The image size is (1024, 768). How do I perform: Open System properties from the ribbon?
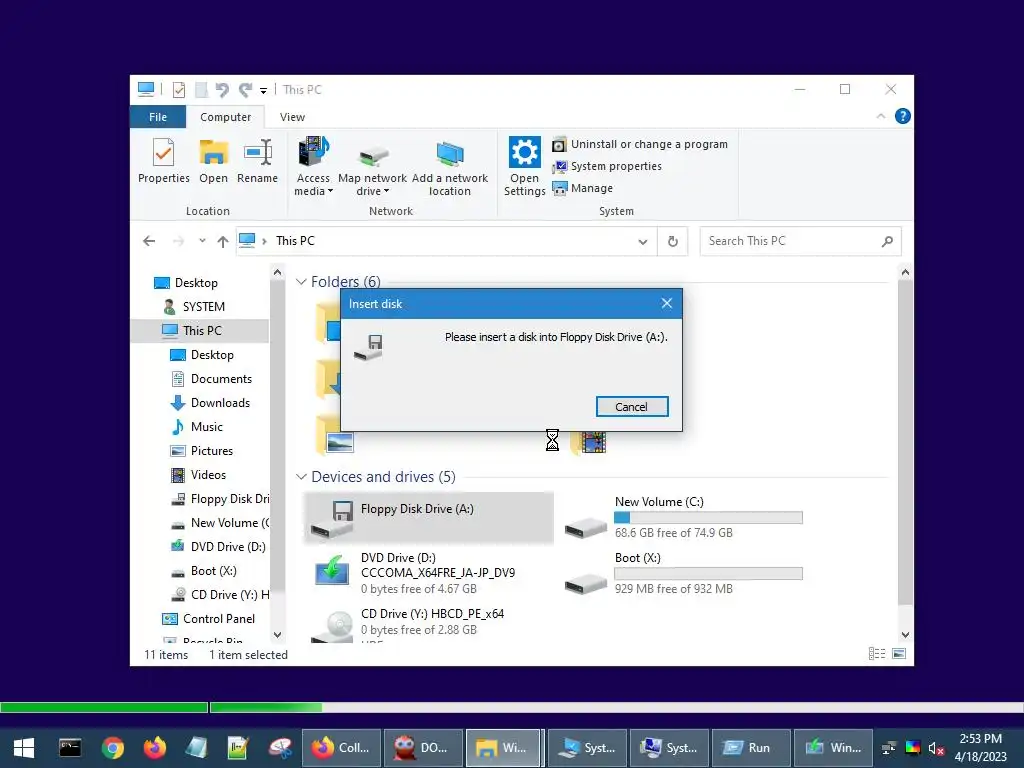[607, 167]
